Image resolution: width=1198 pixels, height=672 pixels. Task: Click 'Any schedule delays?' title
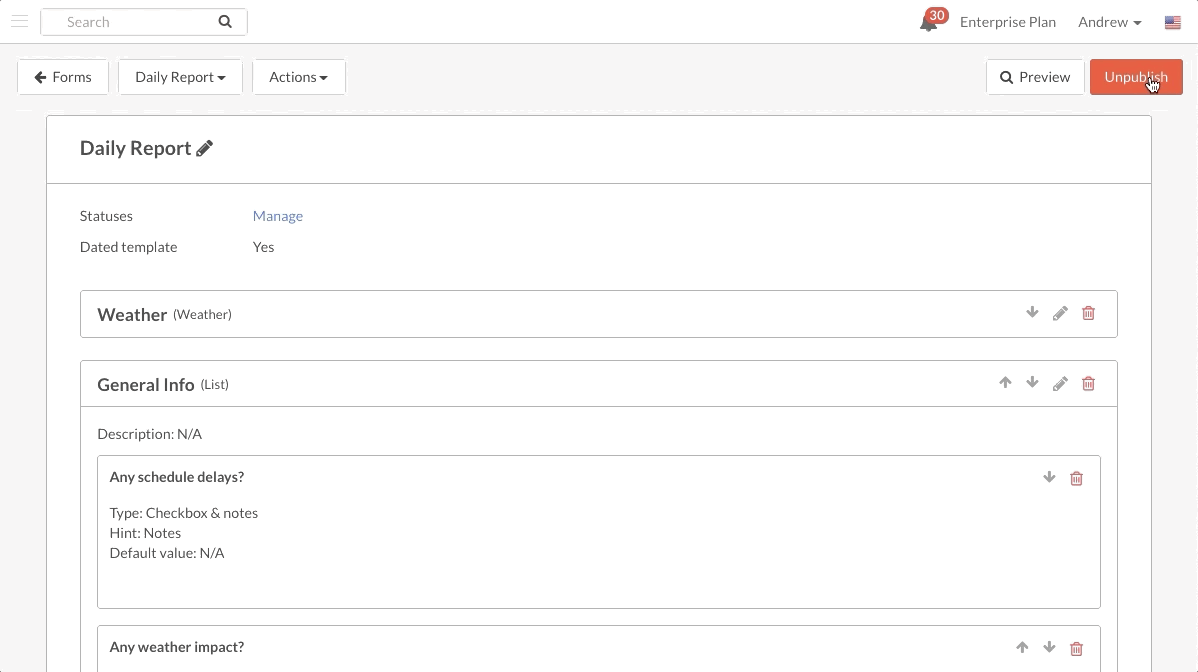point(176,477)
